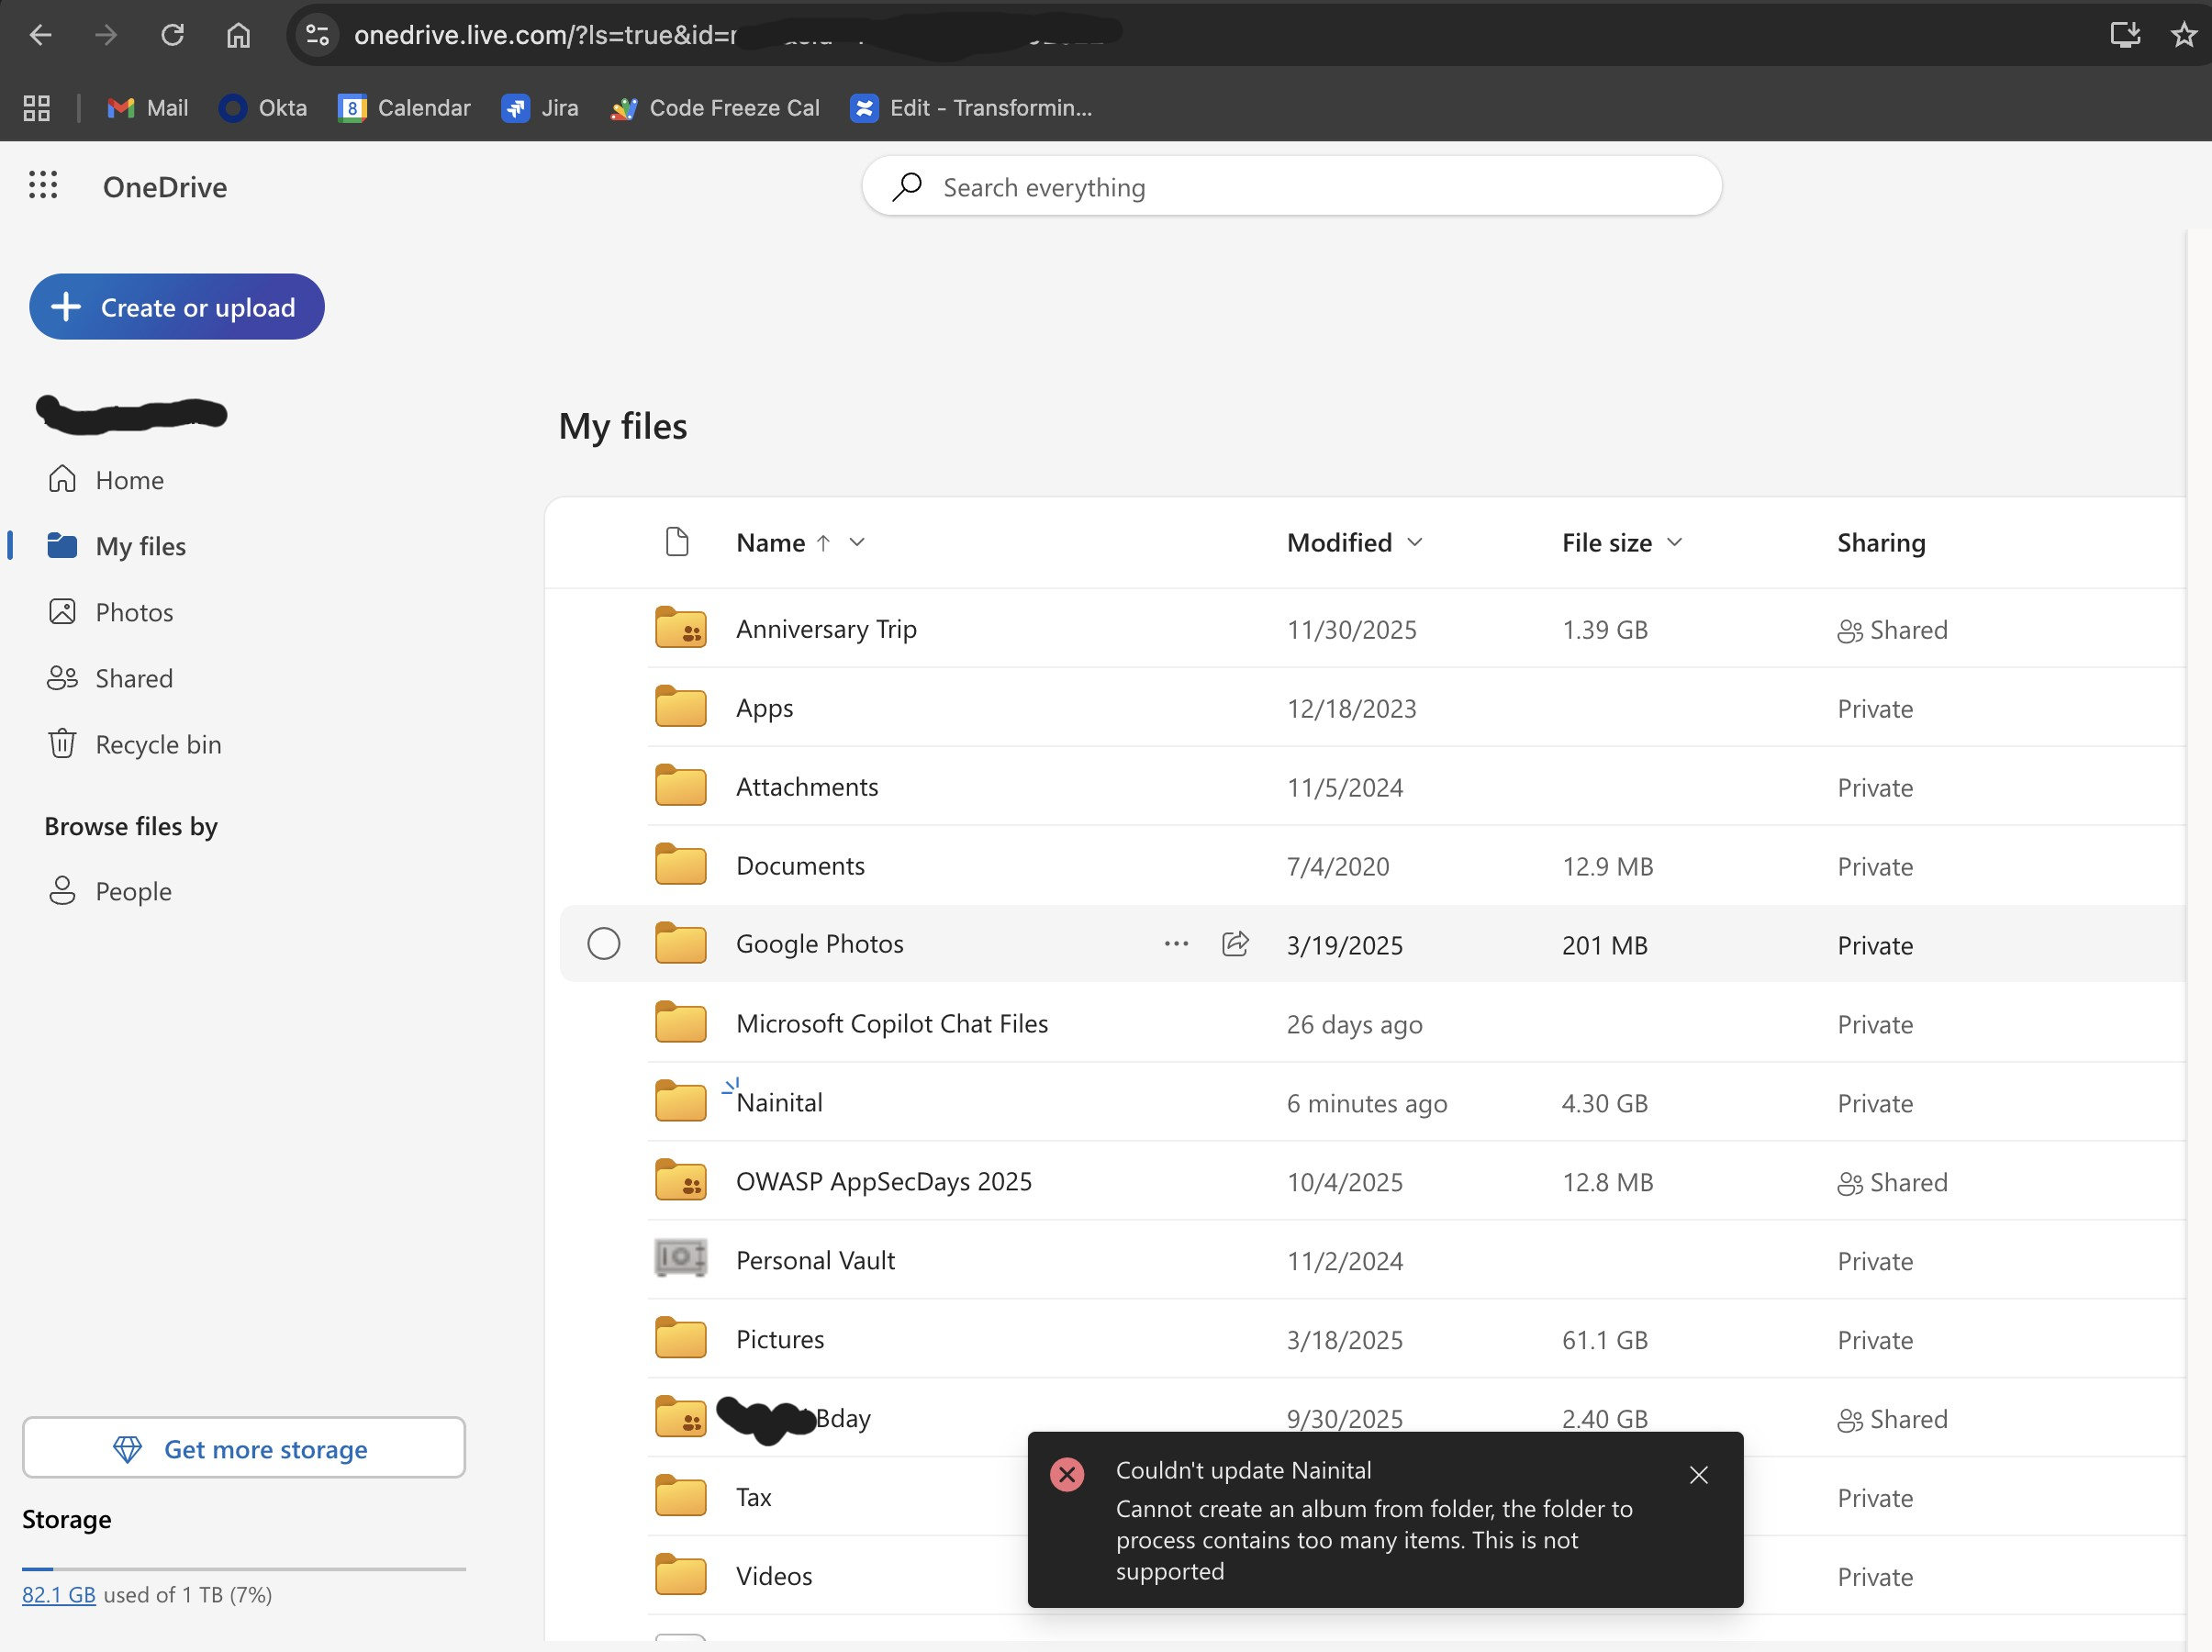Click the storage usage progress bar

click(x=244, y=1569)
